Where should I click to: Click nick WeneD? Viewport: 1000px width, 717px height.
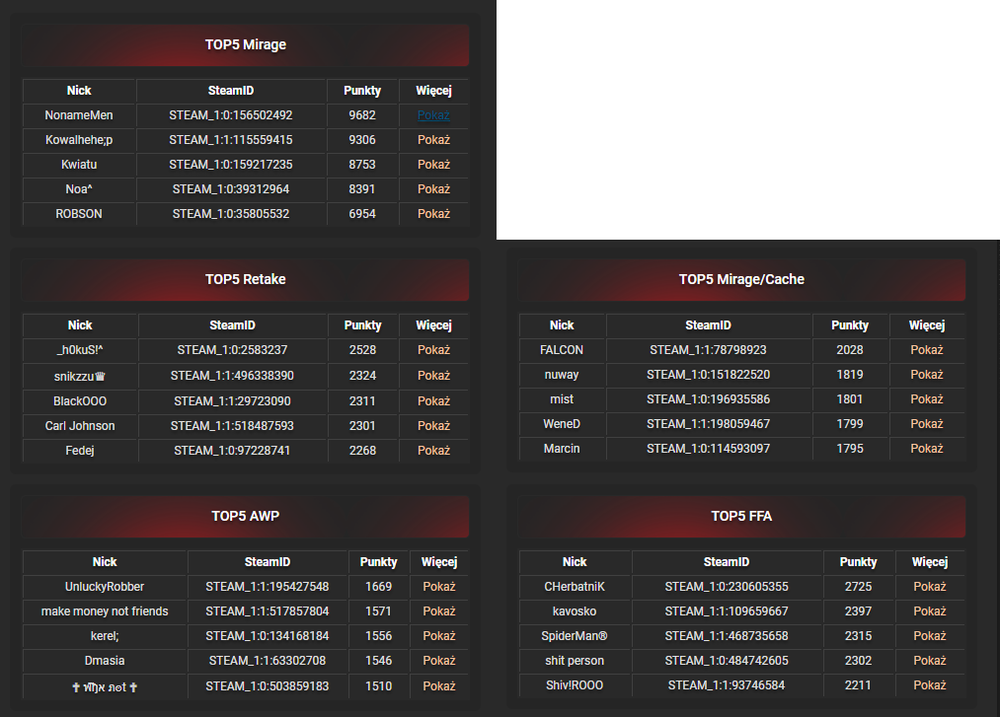point(562,424)
